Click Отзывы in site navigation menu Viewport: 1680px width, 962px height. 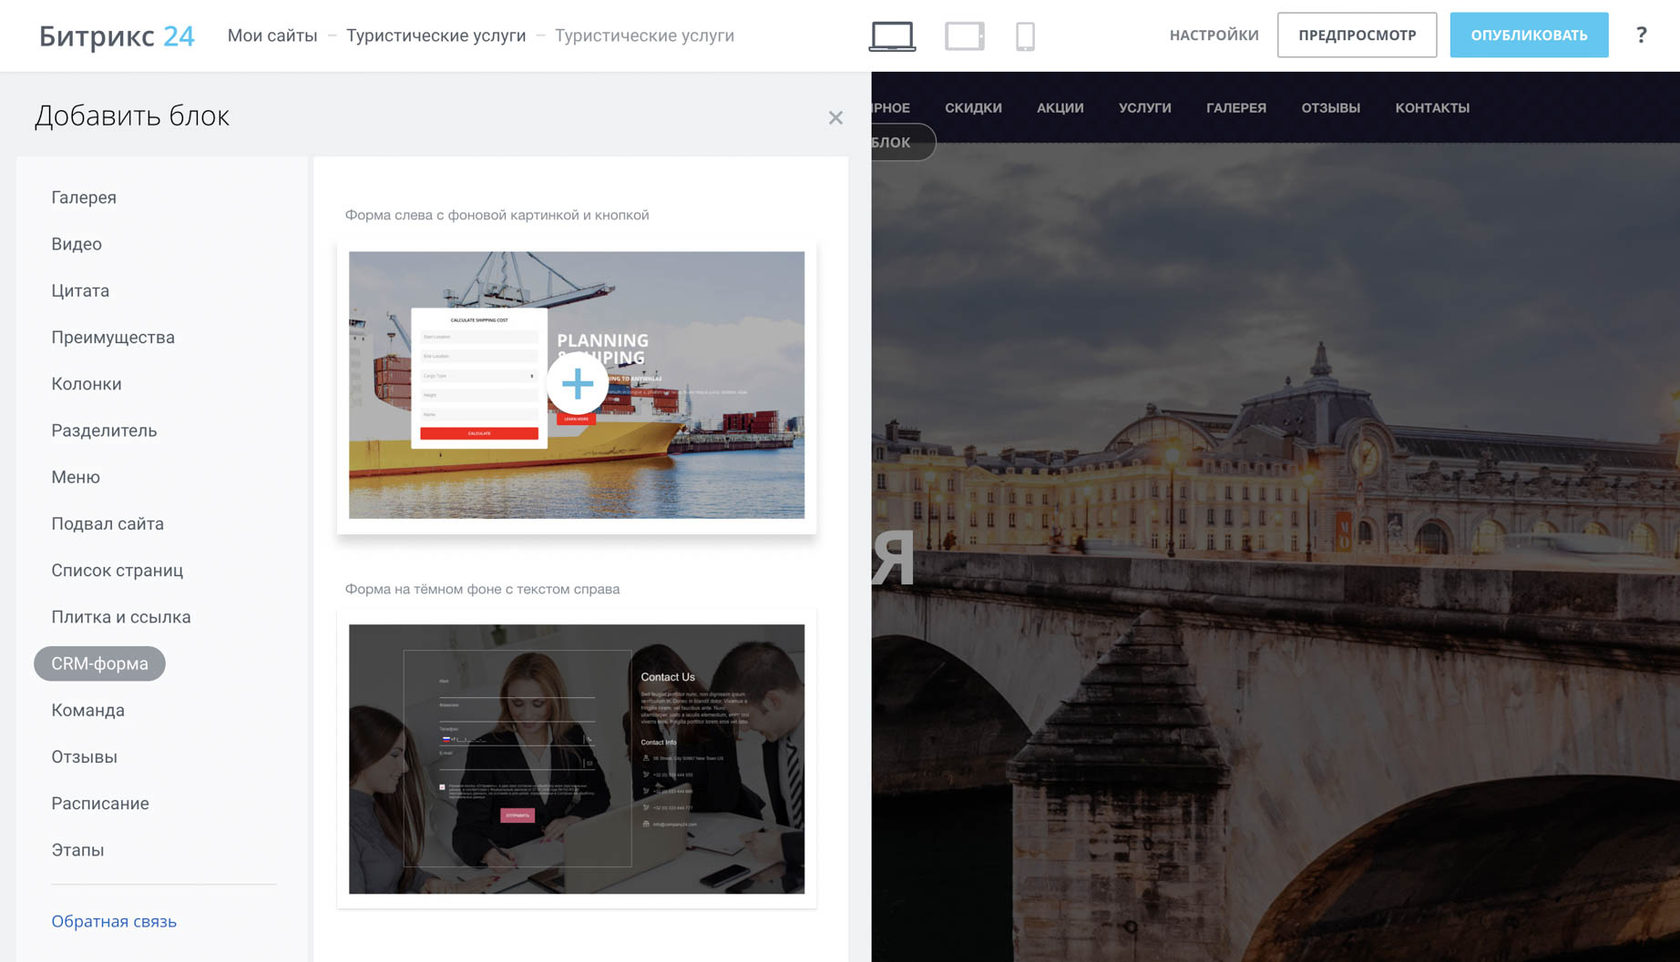pyautogui.click(x=1330, y=108)
